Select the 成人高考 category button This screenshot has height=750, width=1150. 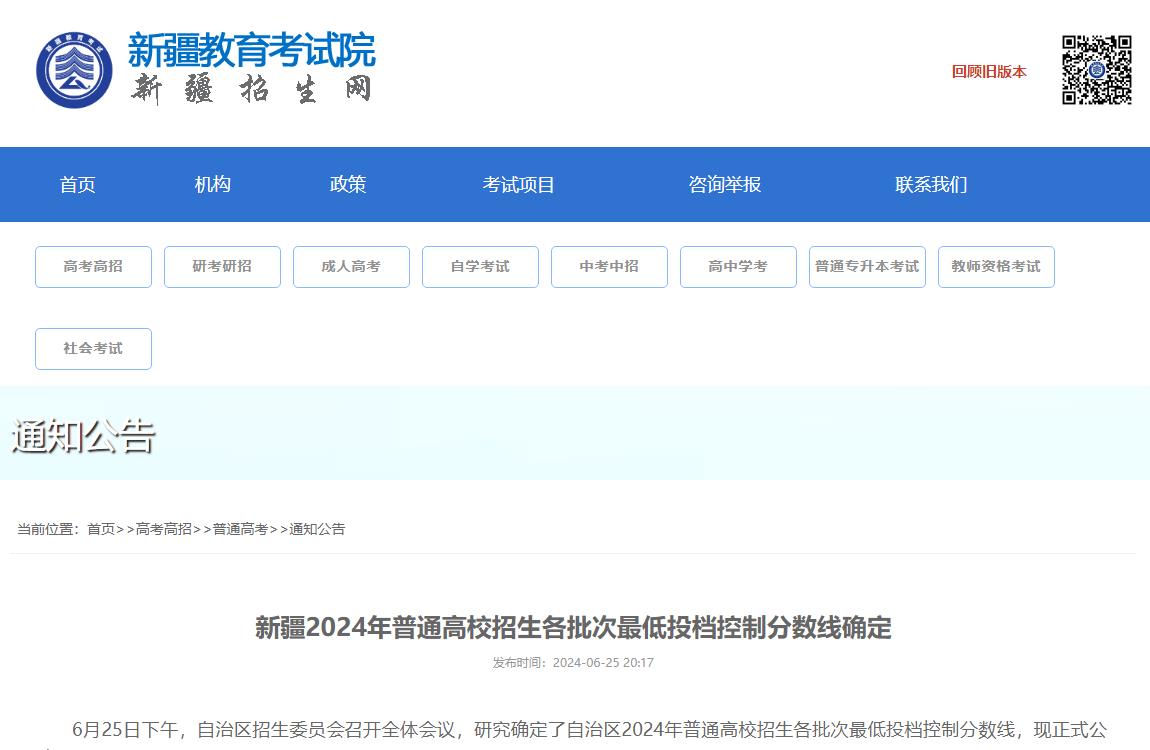[351, 266]
